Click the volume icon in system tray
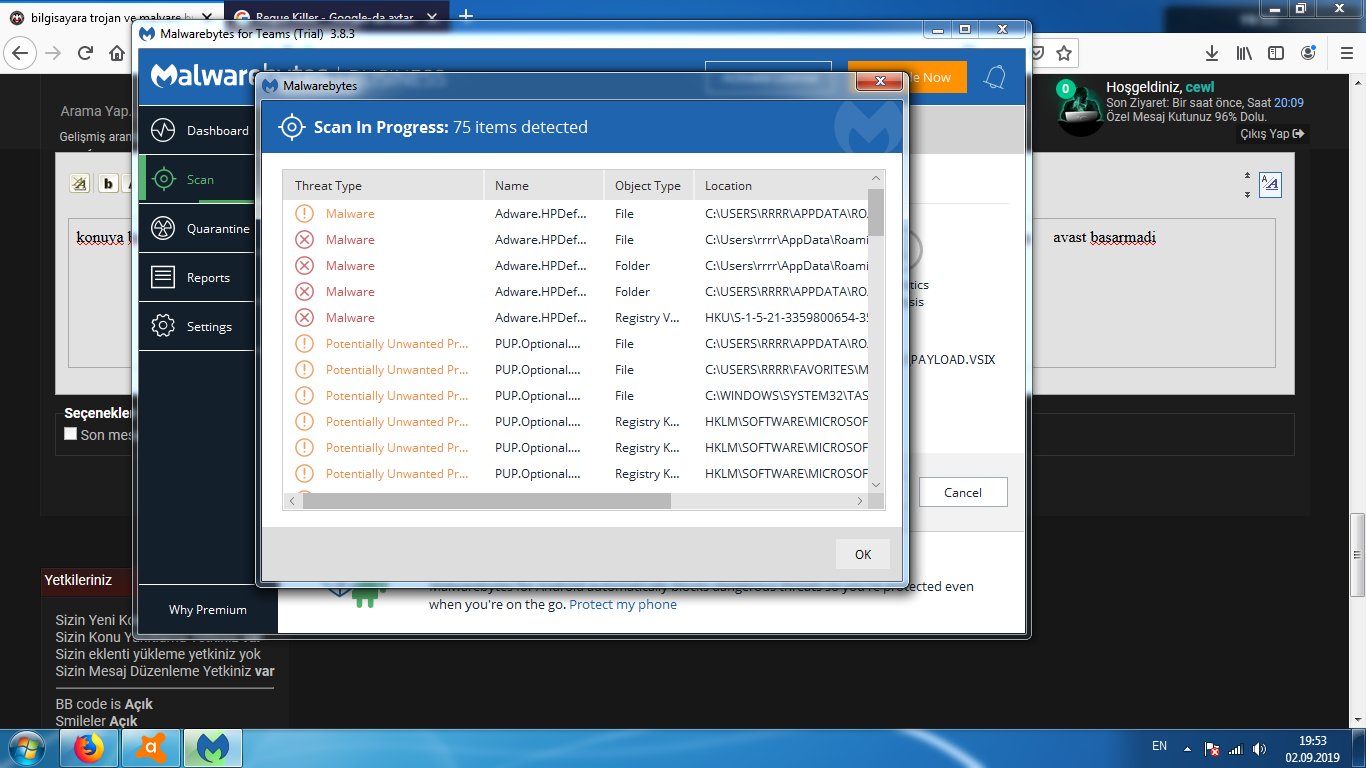Screen dimensions: 1366x768 point(1259,748)
